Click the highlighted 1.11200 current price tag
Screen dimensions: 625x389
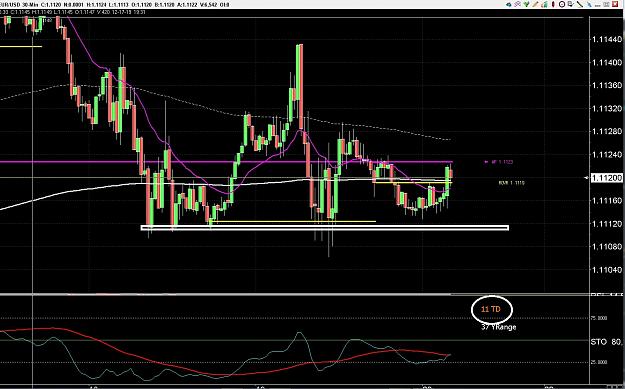coord(606,178)
